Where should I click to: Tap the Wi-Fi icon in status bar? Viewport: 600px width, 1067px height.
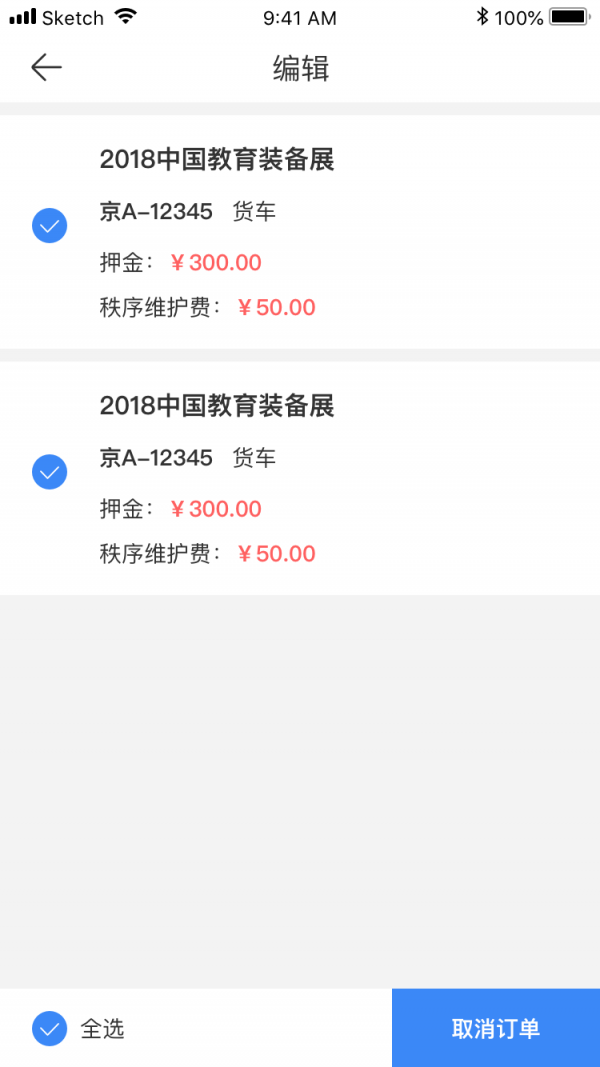click(125, 17)
